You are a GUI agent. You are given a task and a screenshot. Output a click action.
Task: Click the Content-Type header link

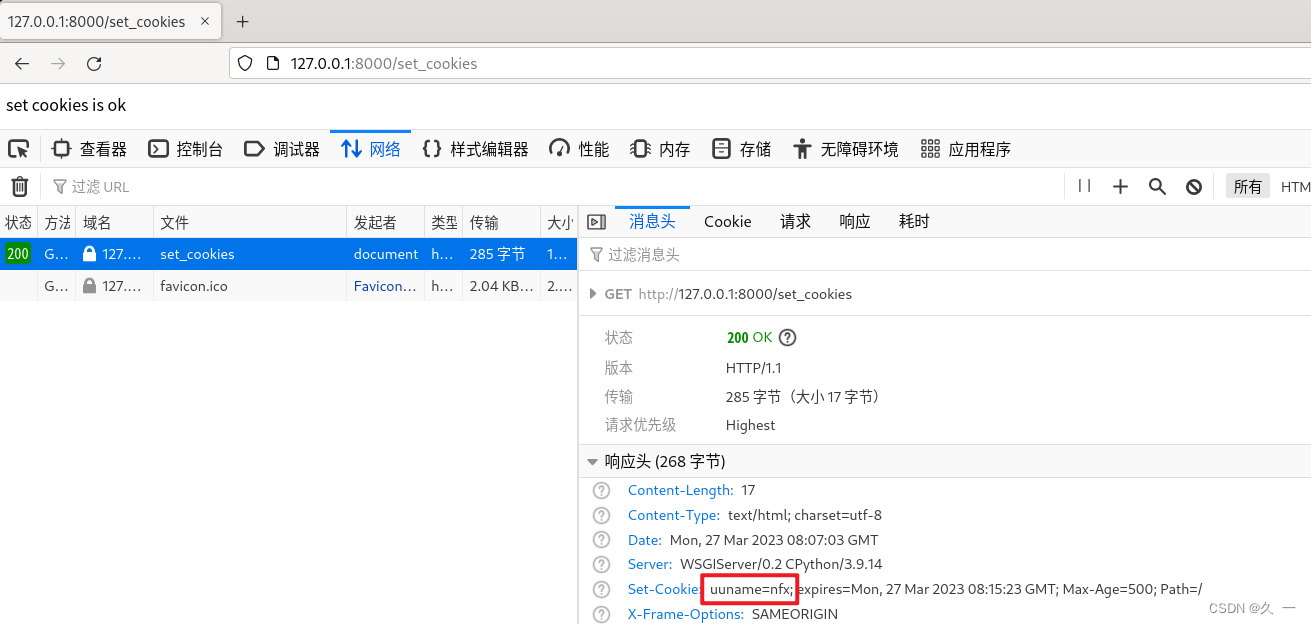tap(674, 515)
